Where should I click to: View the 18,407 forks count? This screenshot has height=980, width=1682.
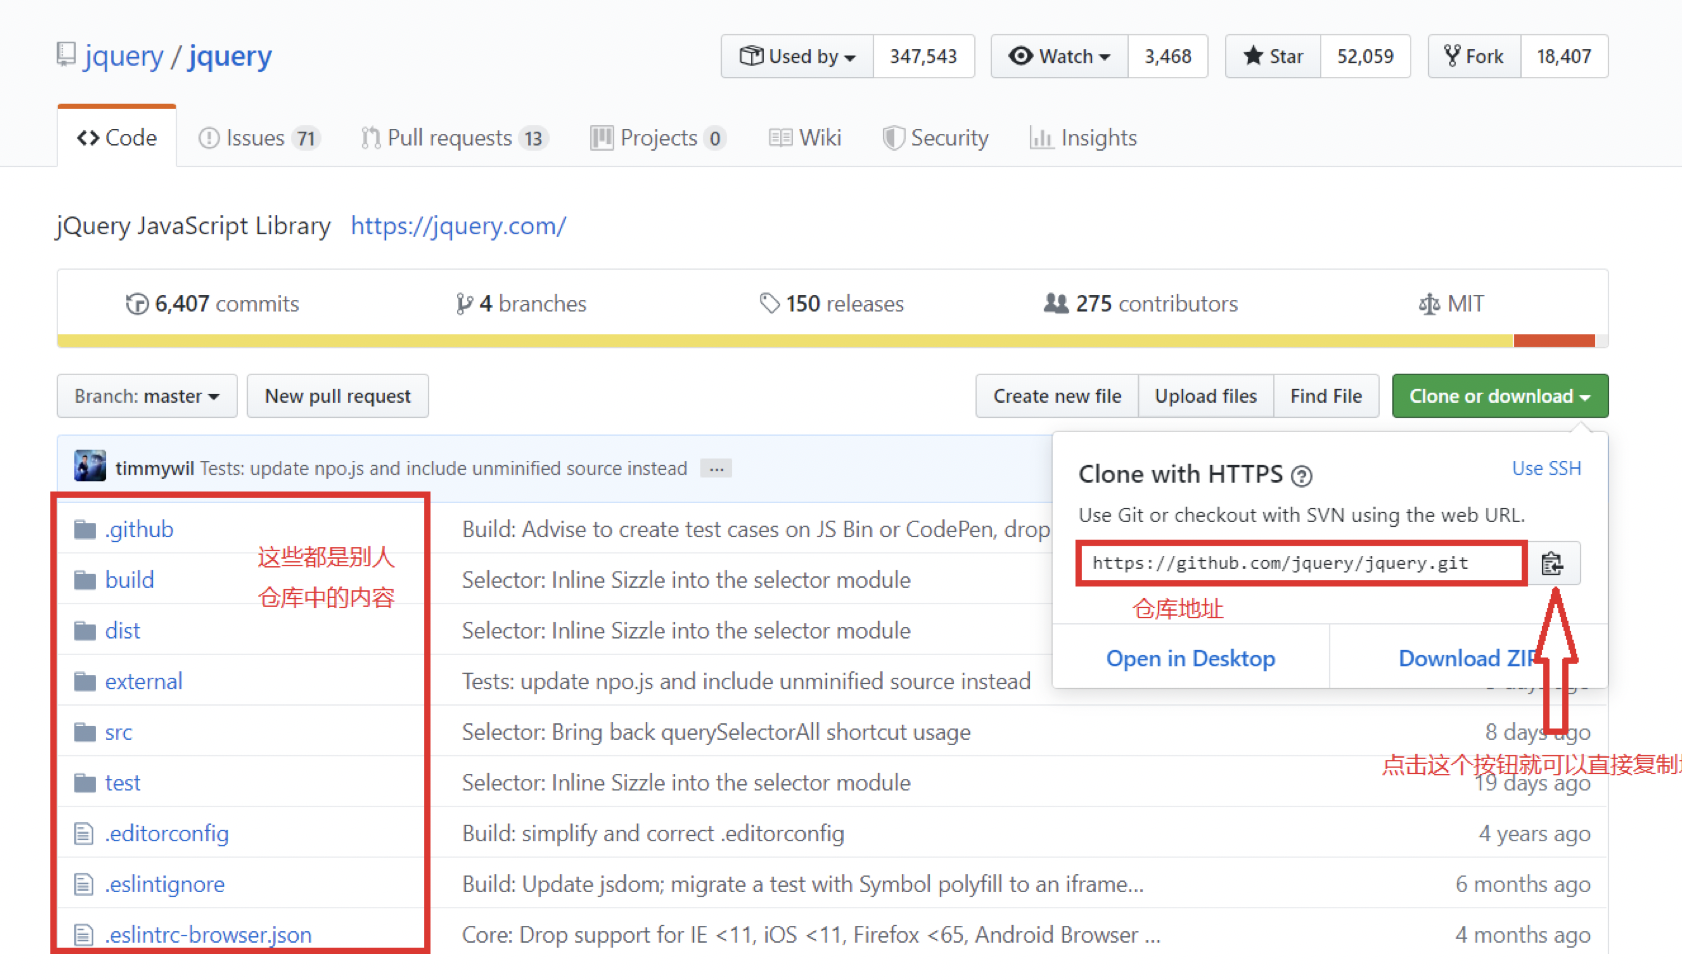point(1564,57)
